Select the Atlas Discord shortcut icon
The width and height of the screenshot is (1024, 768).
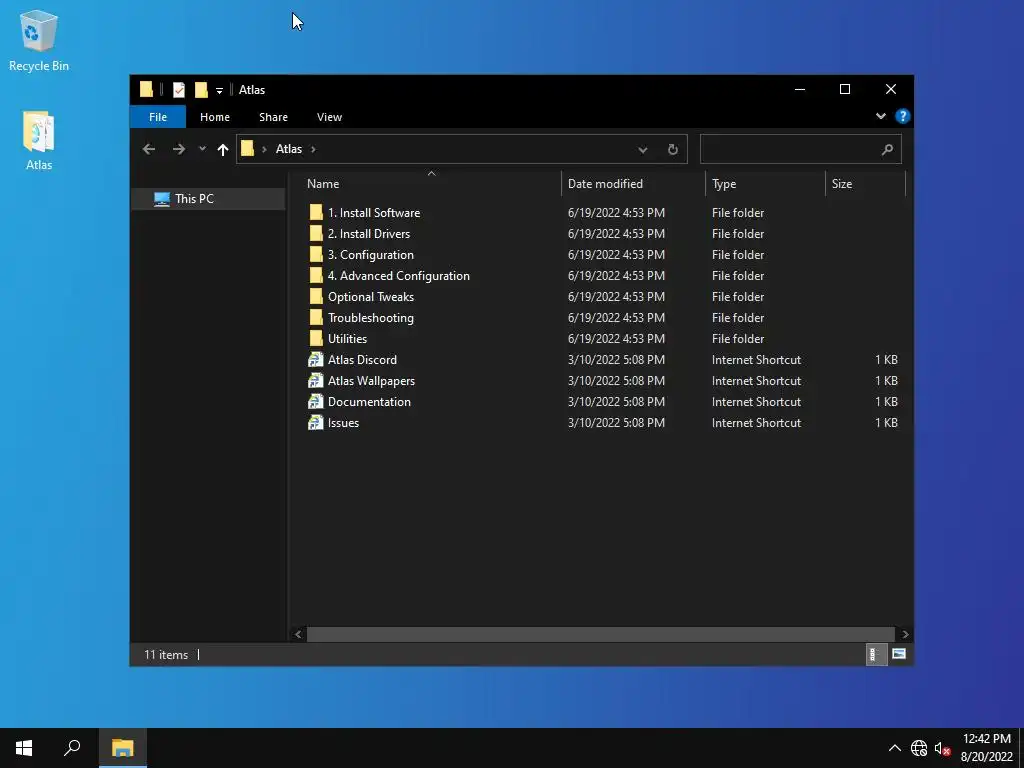tap(316, 359)
